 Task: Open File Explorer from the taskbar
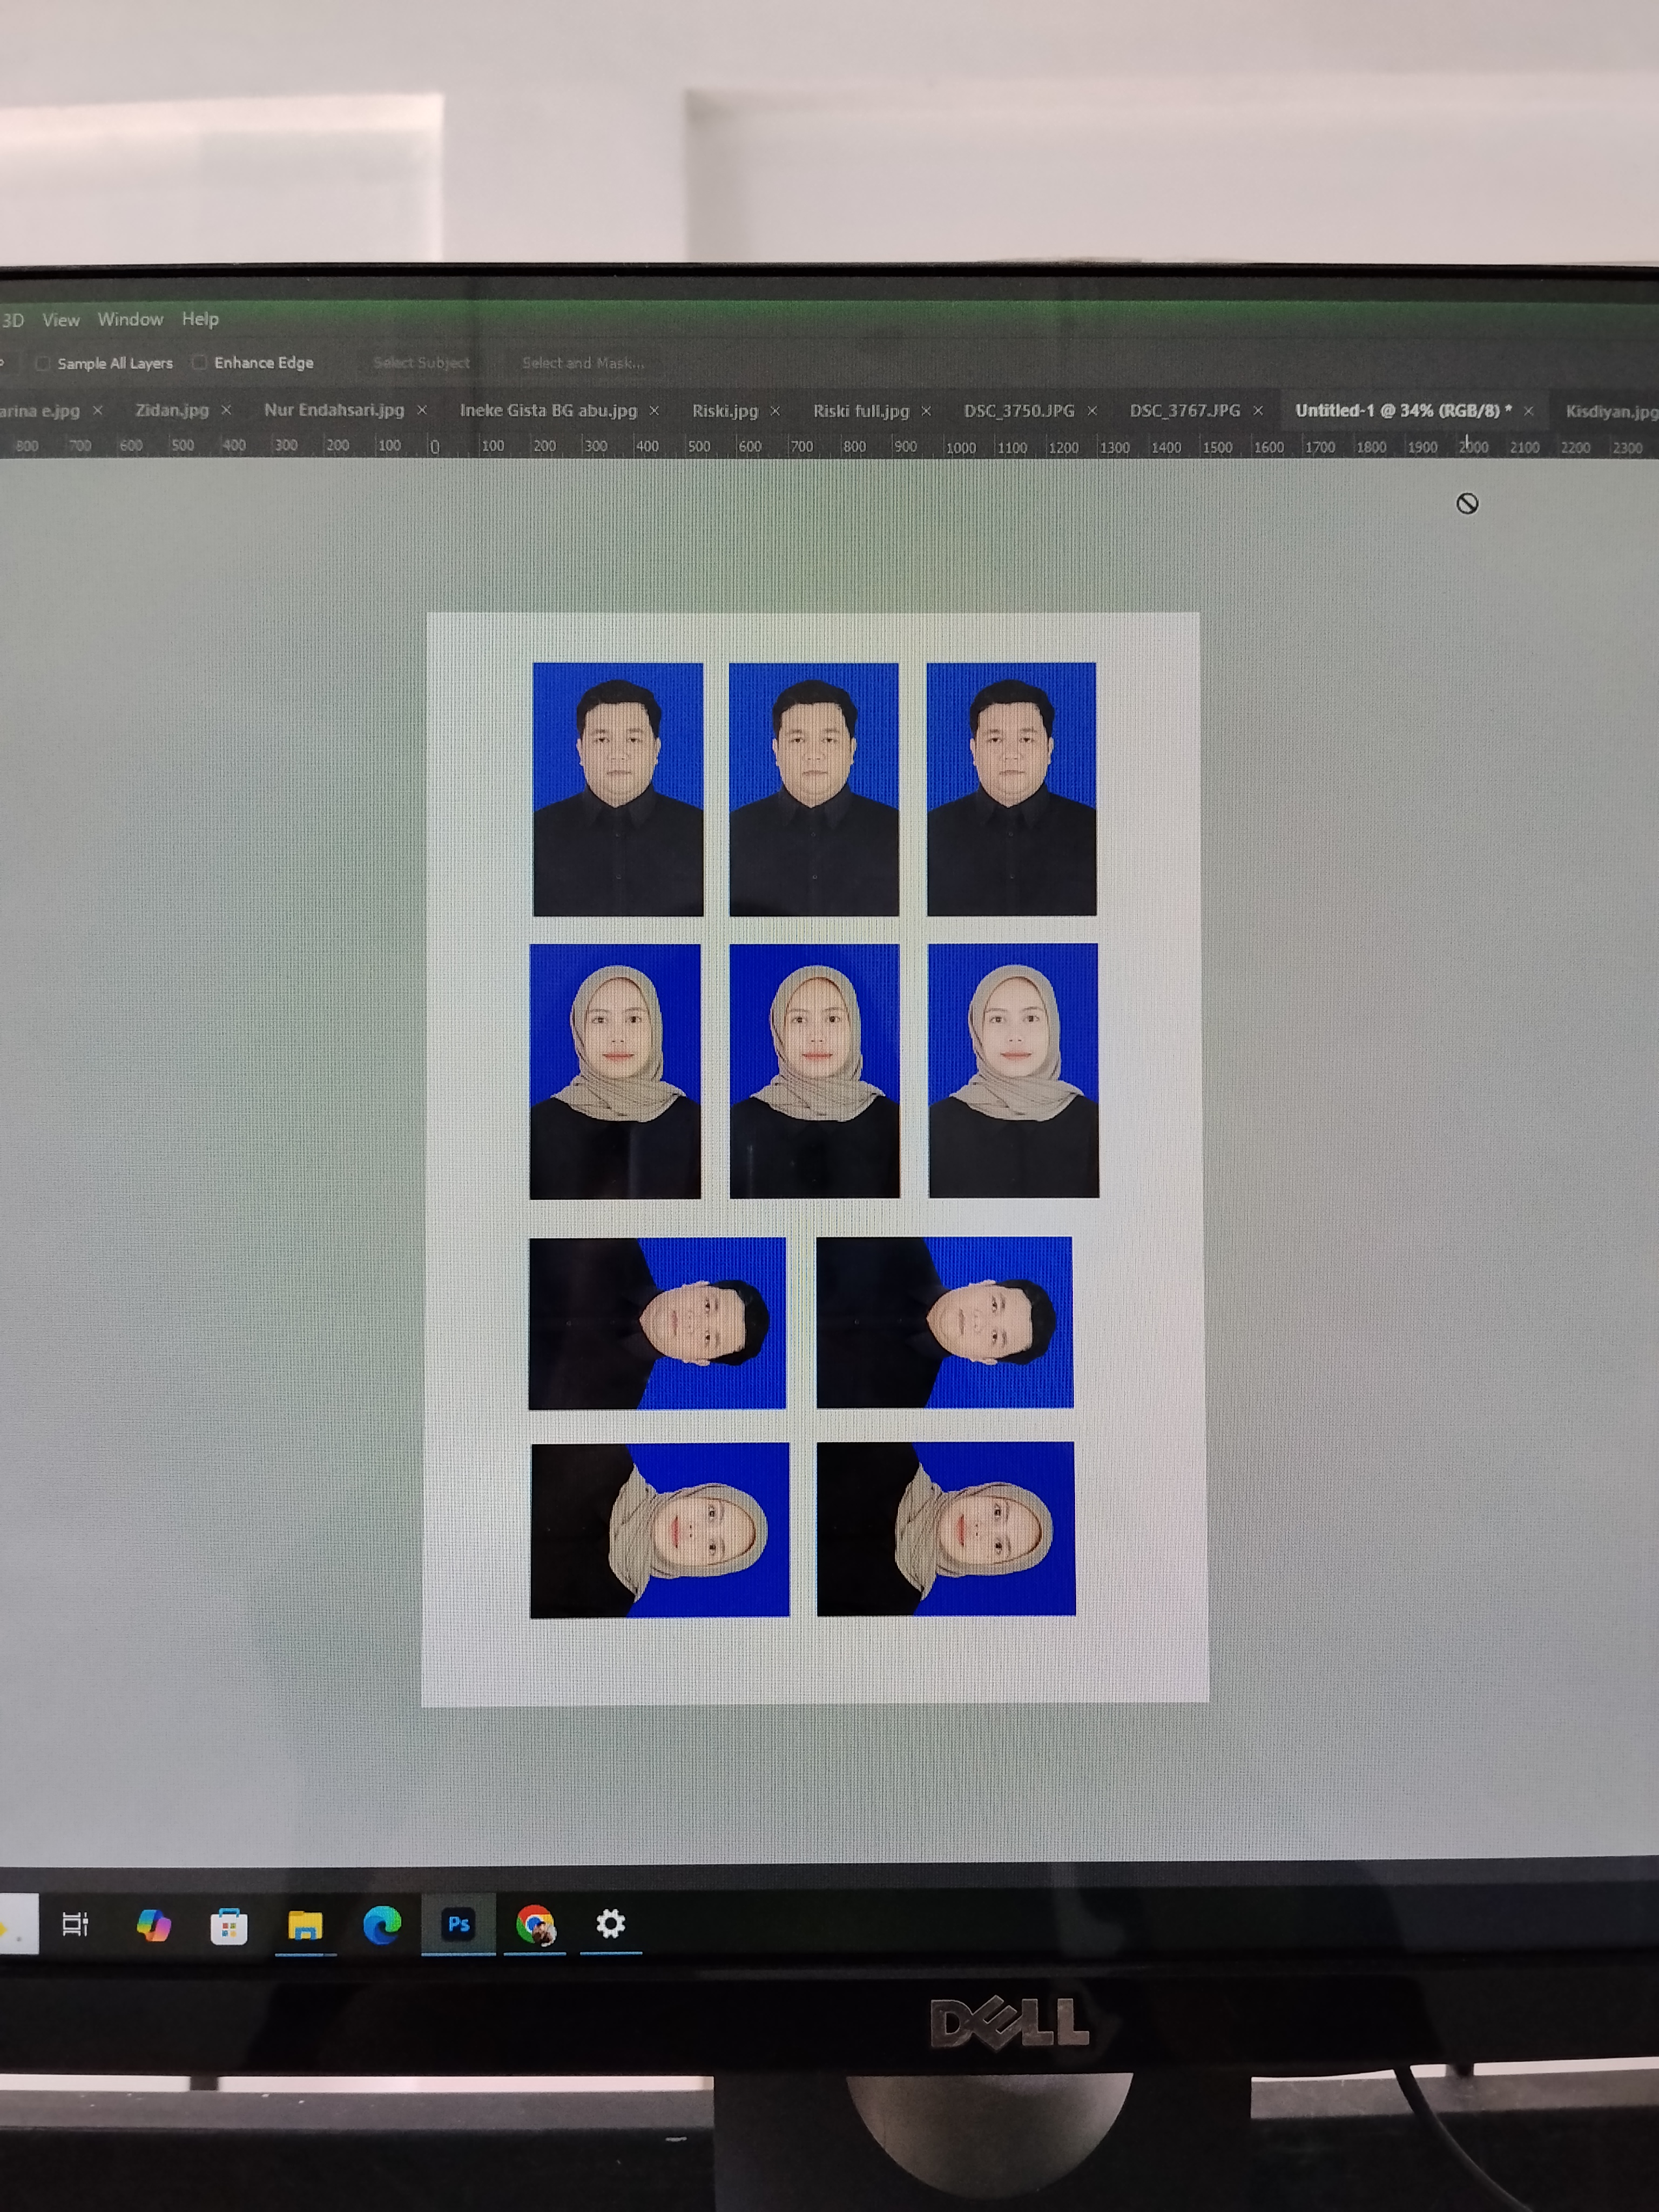[305, 1925]
